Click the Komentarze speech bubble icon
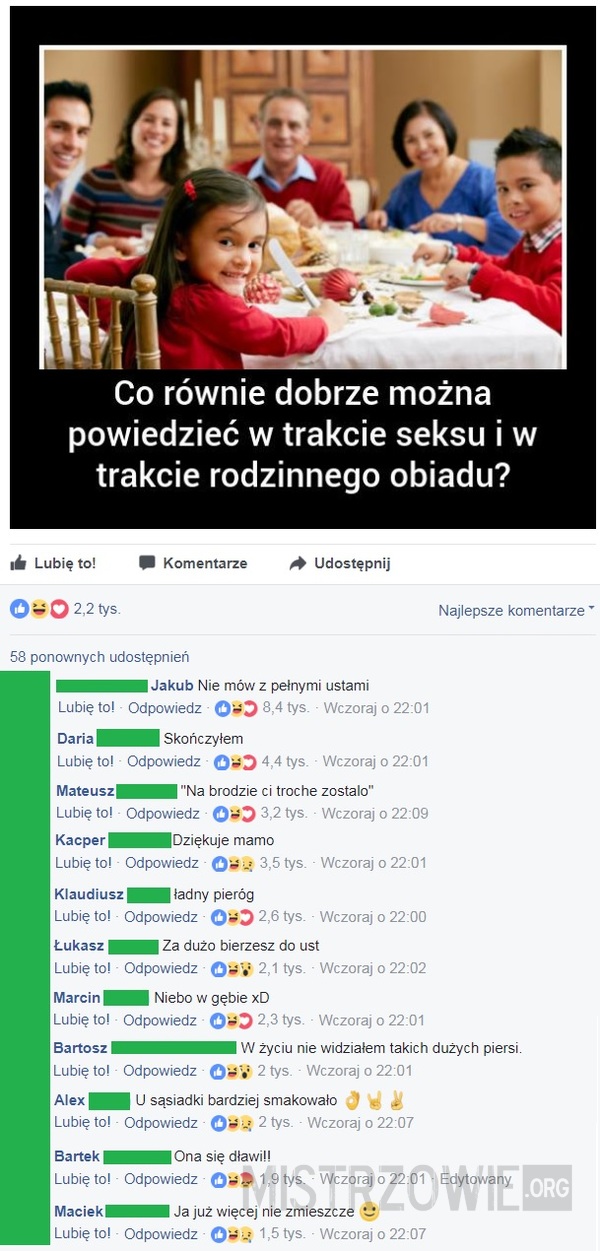This screenshot has height=1251, width=600. pyautogui.click(x=147, y=563)
